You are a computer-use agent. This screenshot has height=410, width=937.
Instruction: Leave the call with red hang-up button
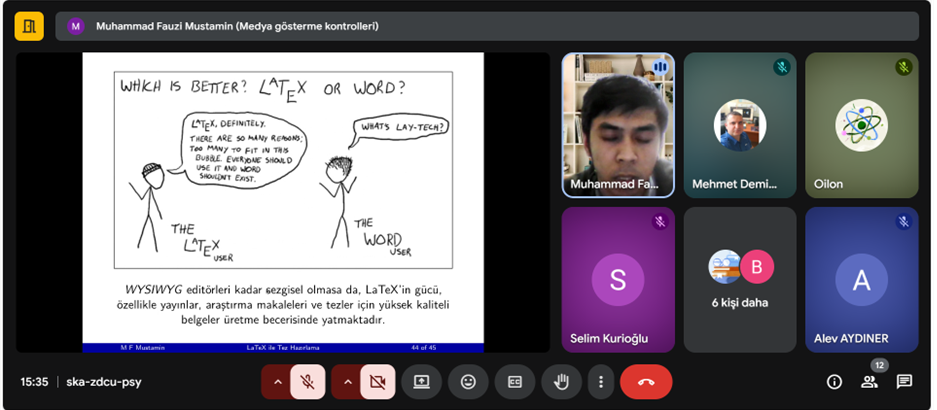click(646, 381)
